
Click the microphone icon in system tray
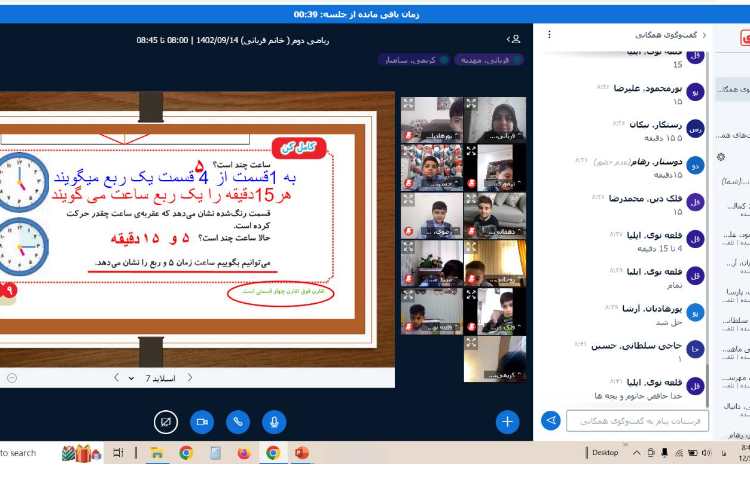[x=665, y=453]
